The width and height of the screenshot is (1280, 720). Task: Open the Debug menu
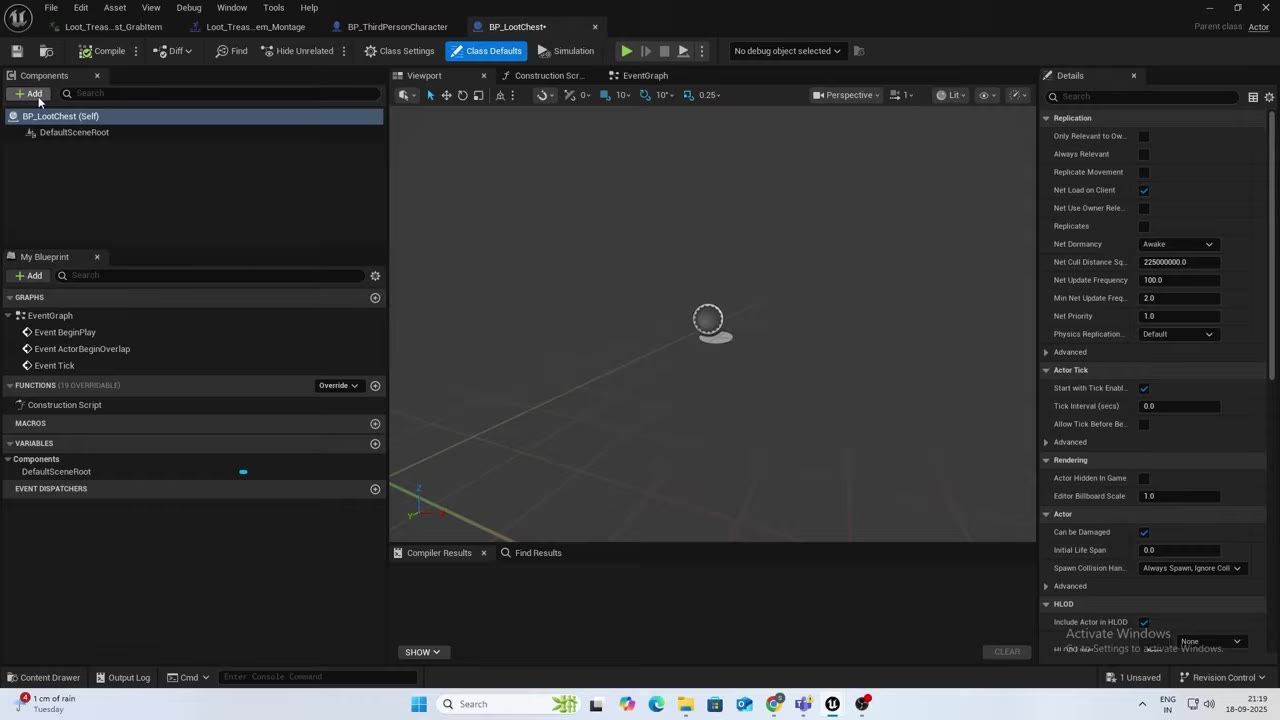pos(189,8)
